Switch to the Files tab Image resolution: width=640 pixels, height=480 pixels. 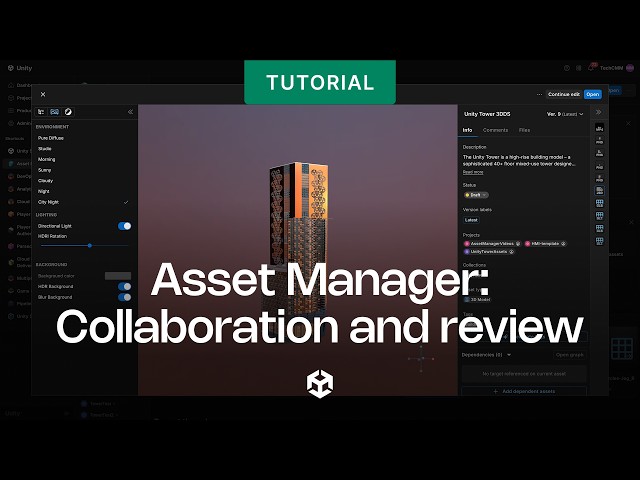pos(524,130)
